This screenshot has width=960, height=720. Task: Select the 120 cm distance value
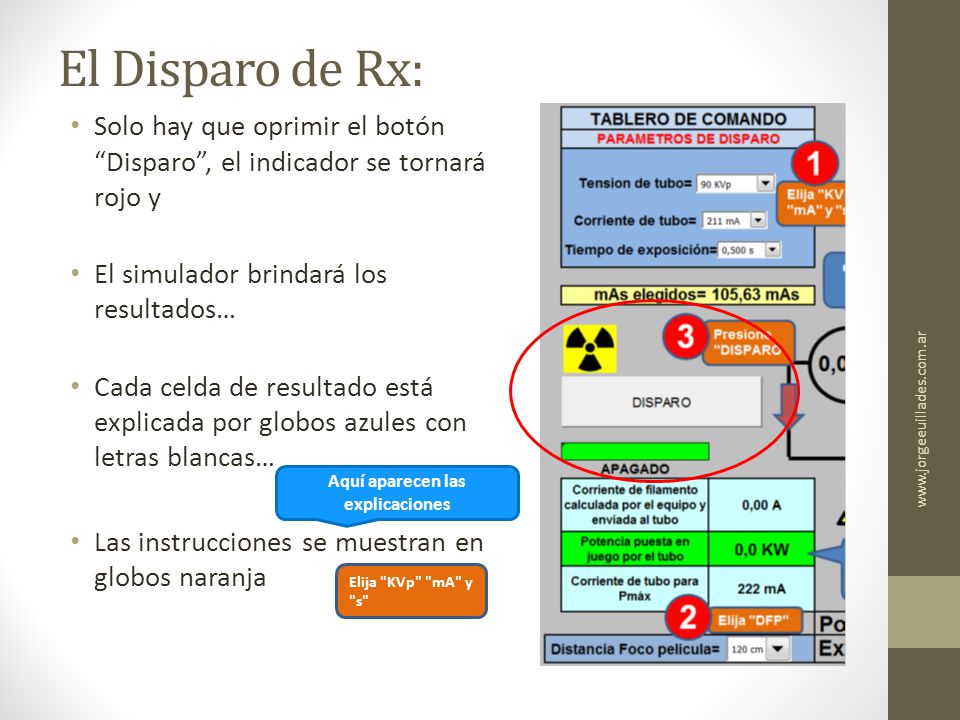click(748, 649)
